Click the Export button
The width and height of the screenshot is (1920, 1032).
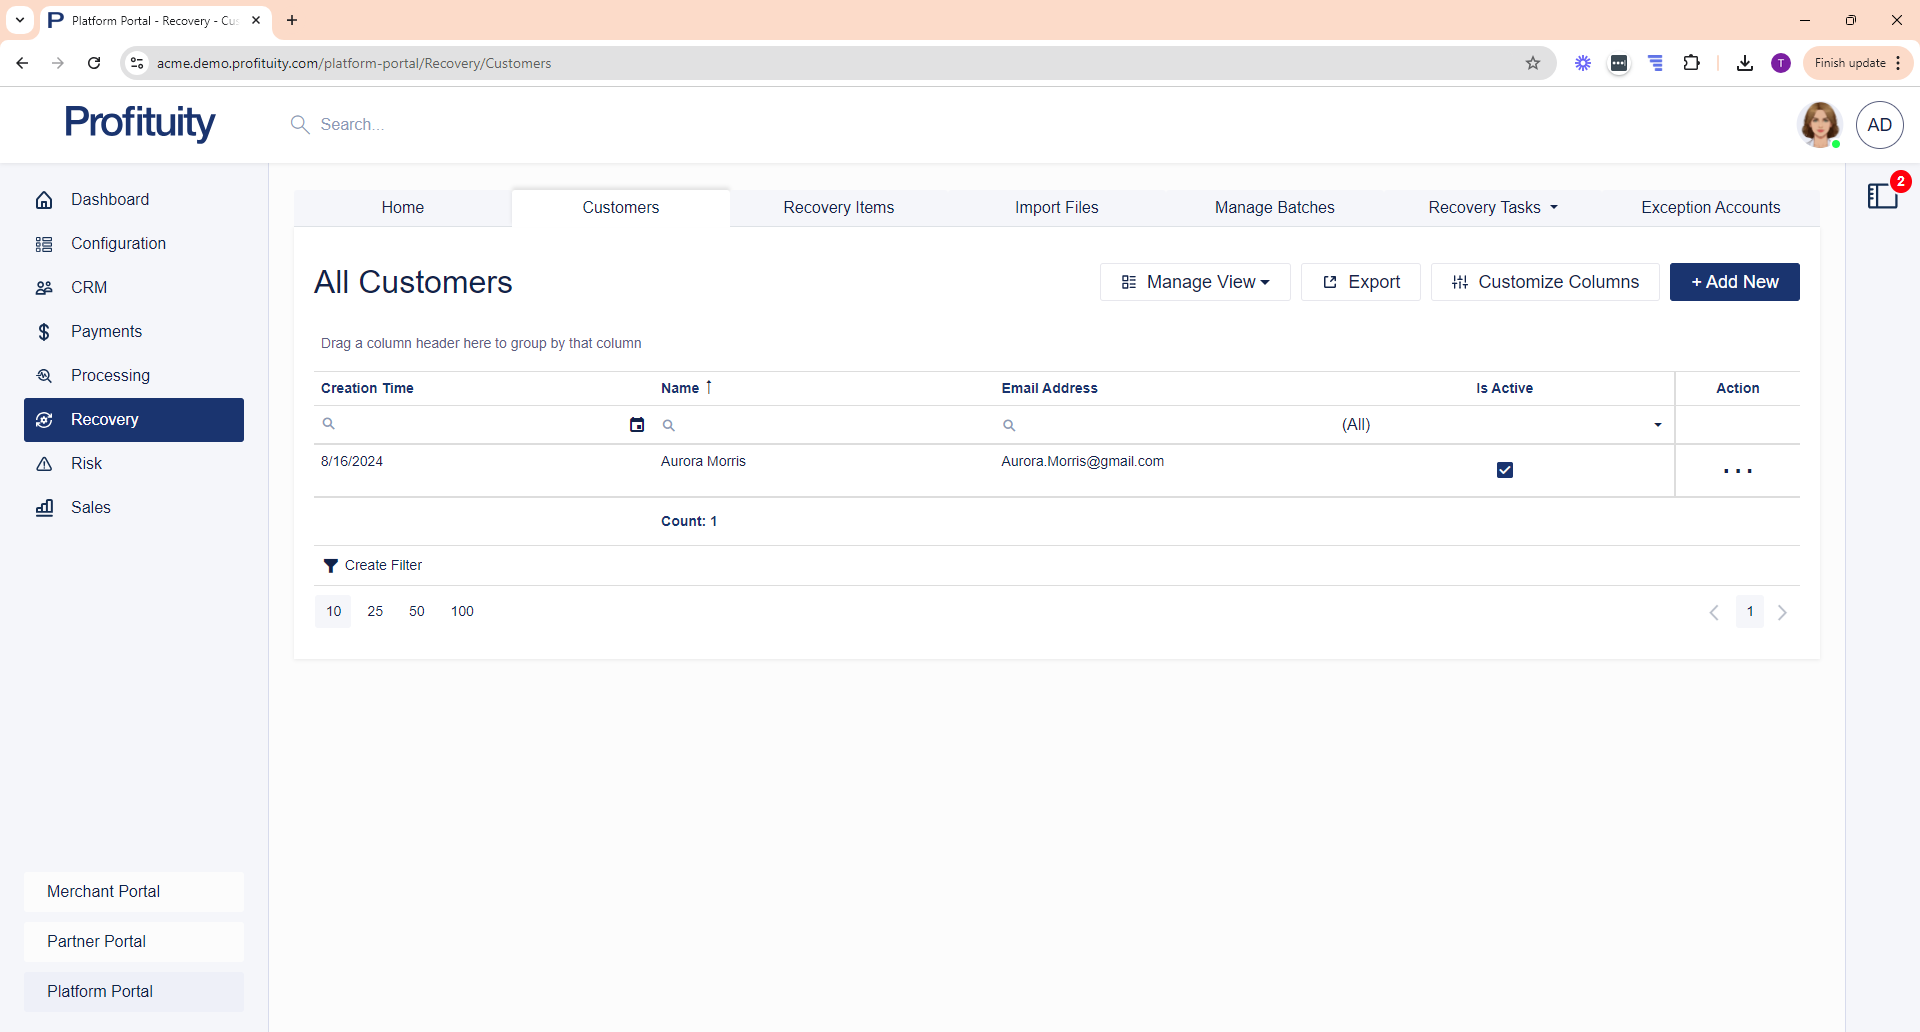tap(1360, 282)
